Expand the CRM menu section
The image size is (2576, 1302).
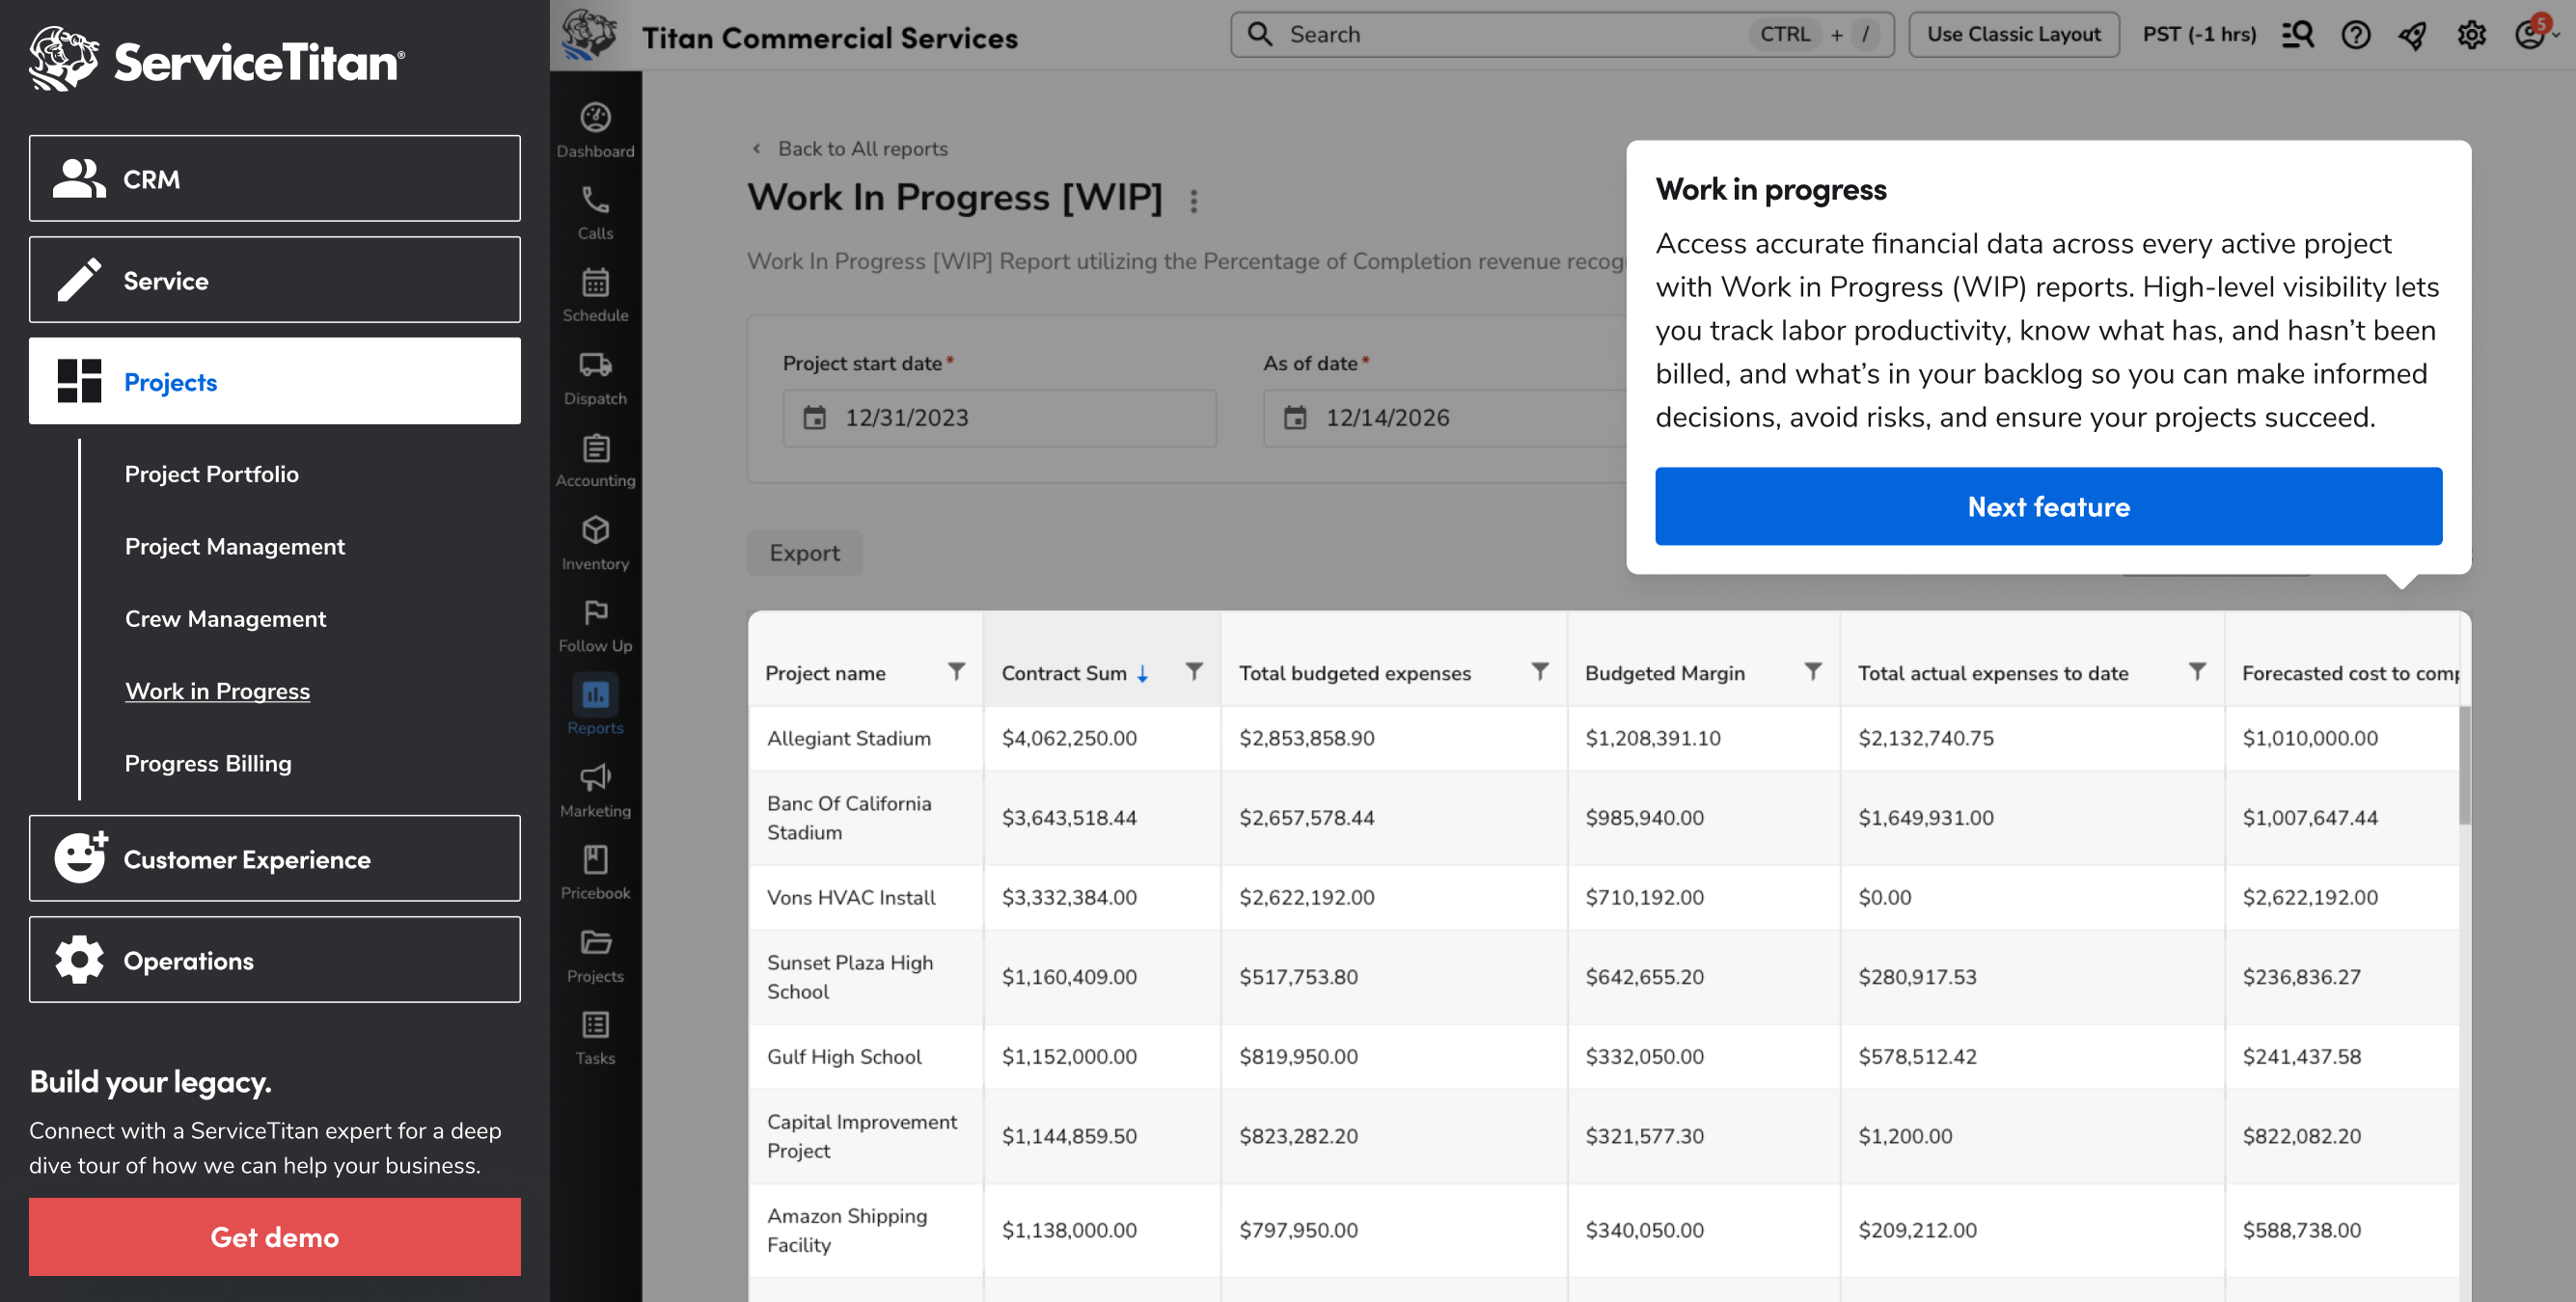pos(274,178)
